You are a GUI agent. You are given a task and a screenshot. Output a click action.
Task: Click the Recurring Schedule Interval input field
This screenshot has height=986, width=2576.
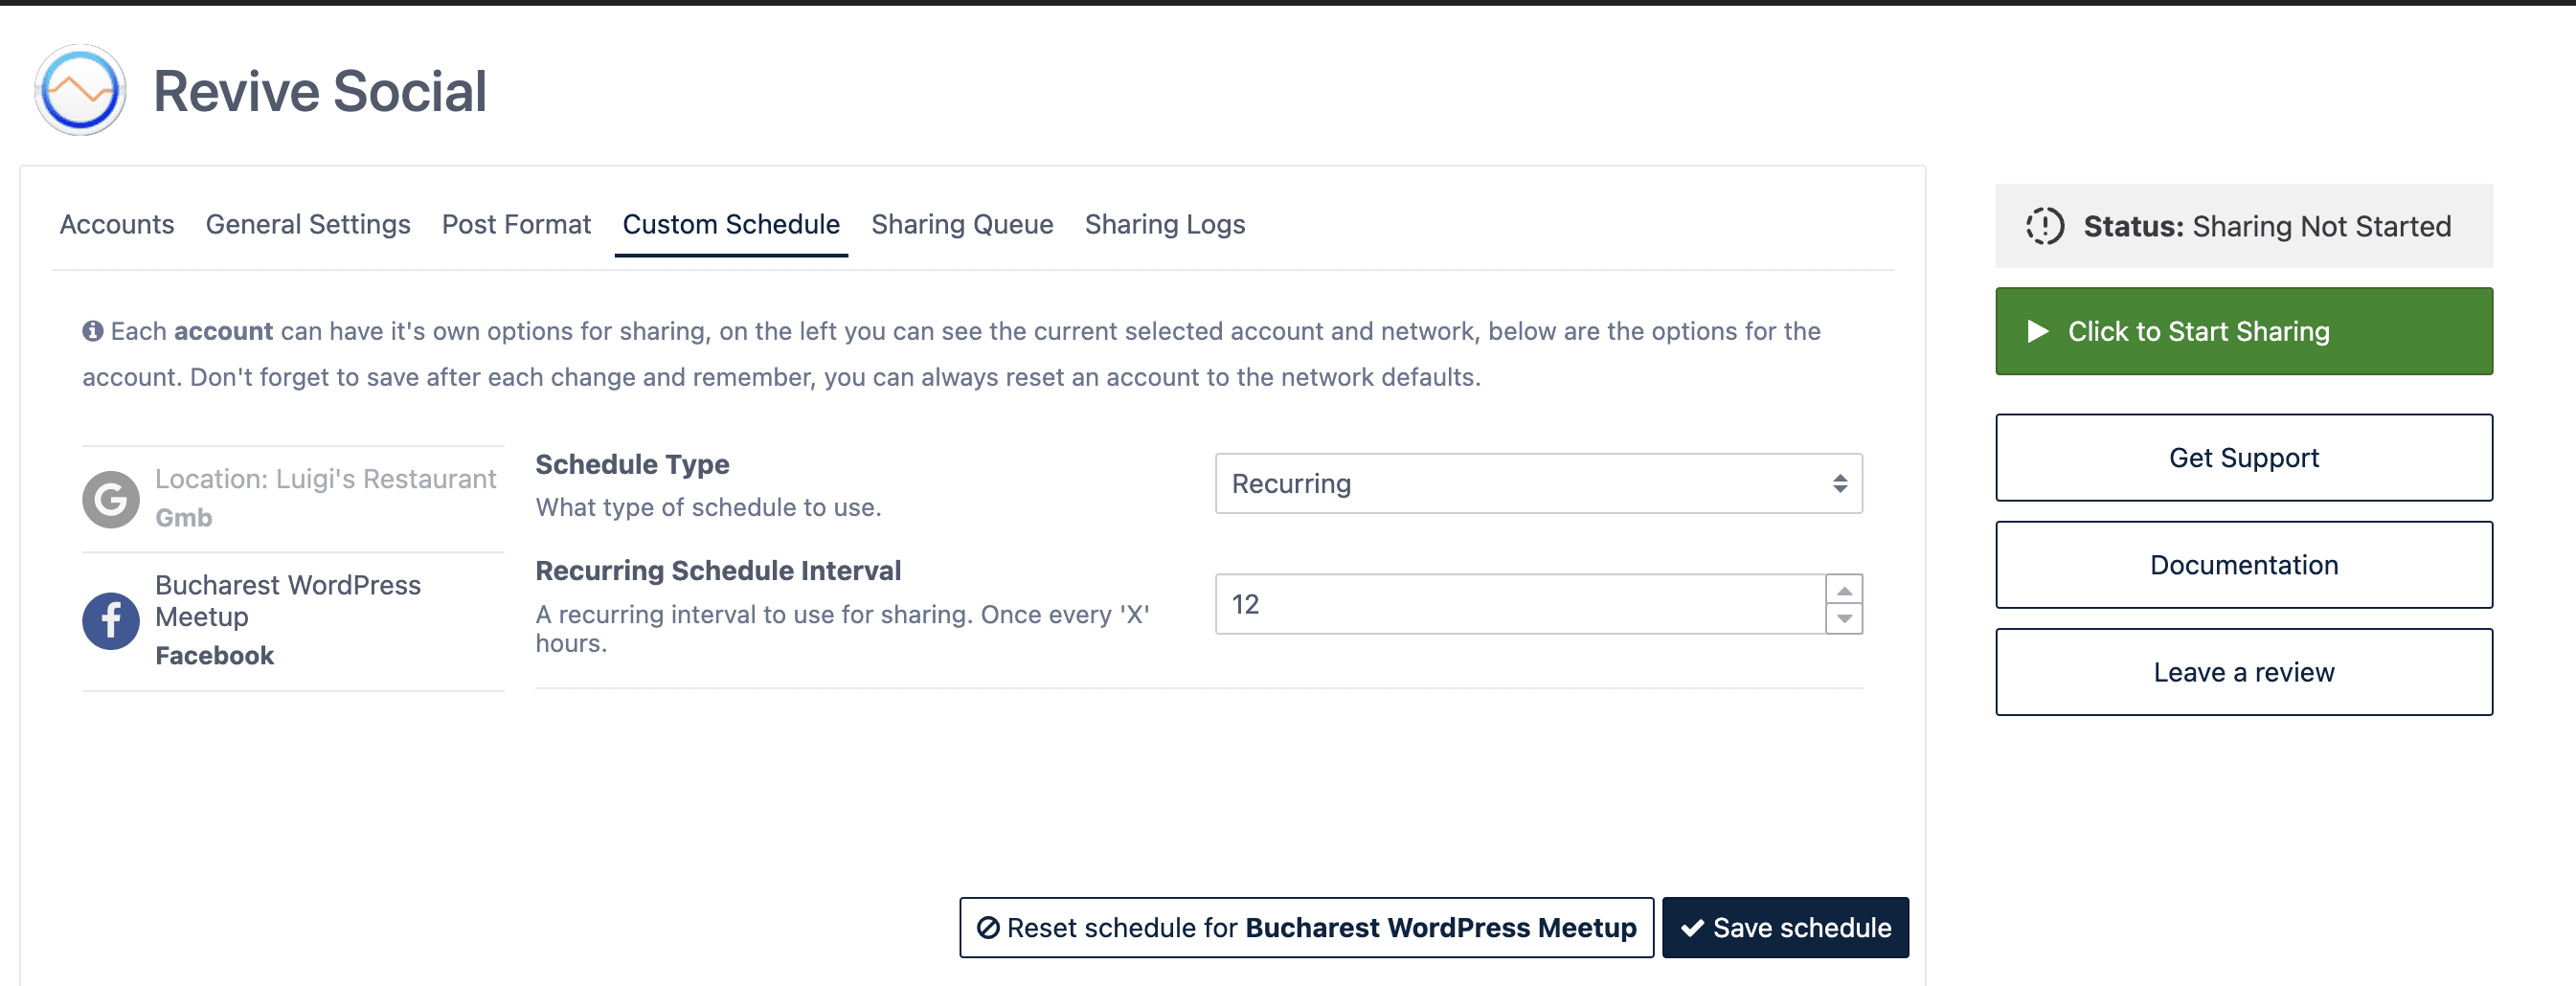click(1518, 604)
